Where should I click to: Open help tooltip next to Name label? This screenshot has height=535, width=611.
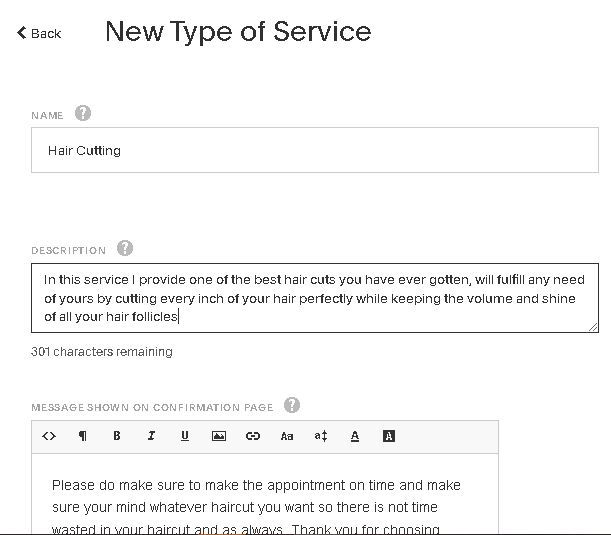(83, 114)
